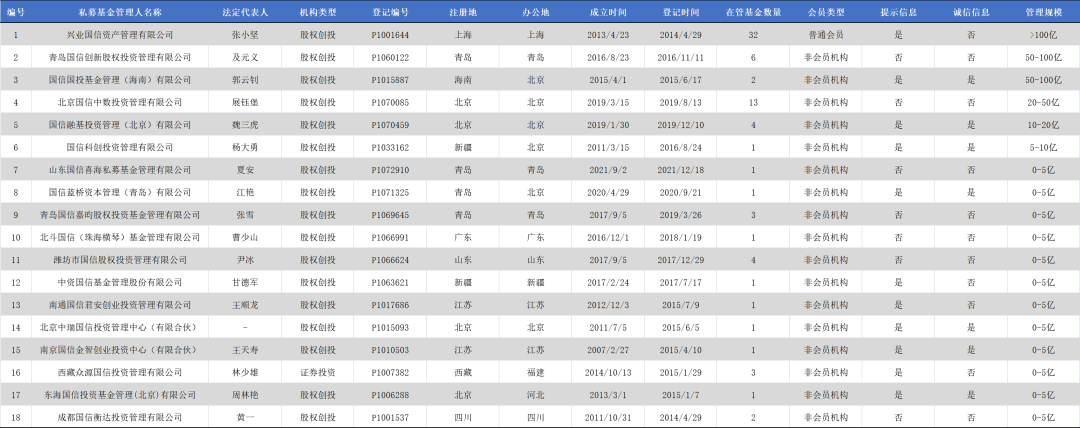Select the cell 潍坊市国信股权投资管理有限公司
The width and height of the screenshot is (1080, 428).
click(120, 261)
